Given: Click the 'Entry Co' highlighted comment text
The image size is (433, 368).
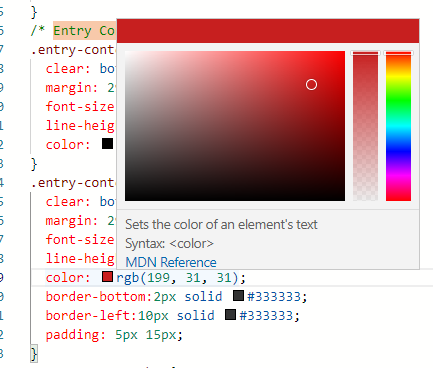Looking at the screenshot, I should tap(84, 31).
